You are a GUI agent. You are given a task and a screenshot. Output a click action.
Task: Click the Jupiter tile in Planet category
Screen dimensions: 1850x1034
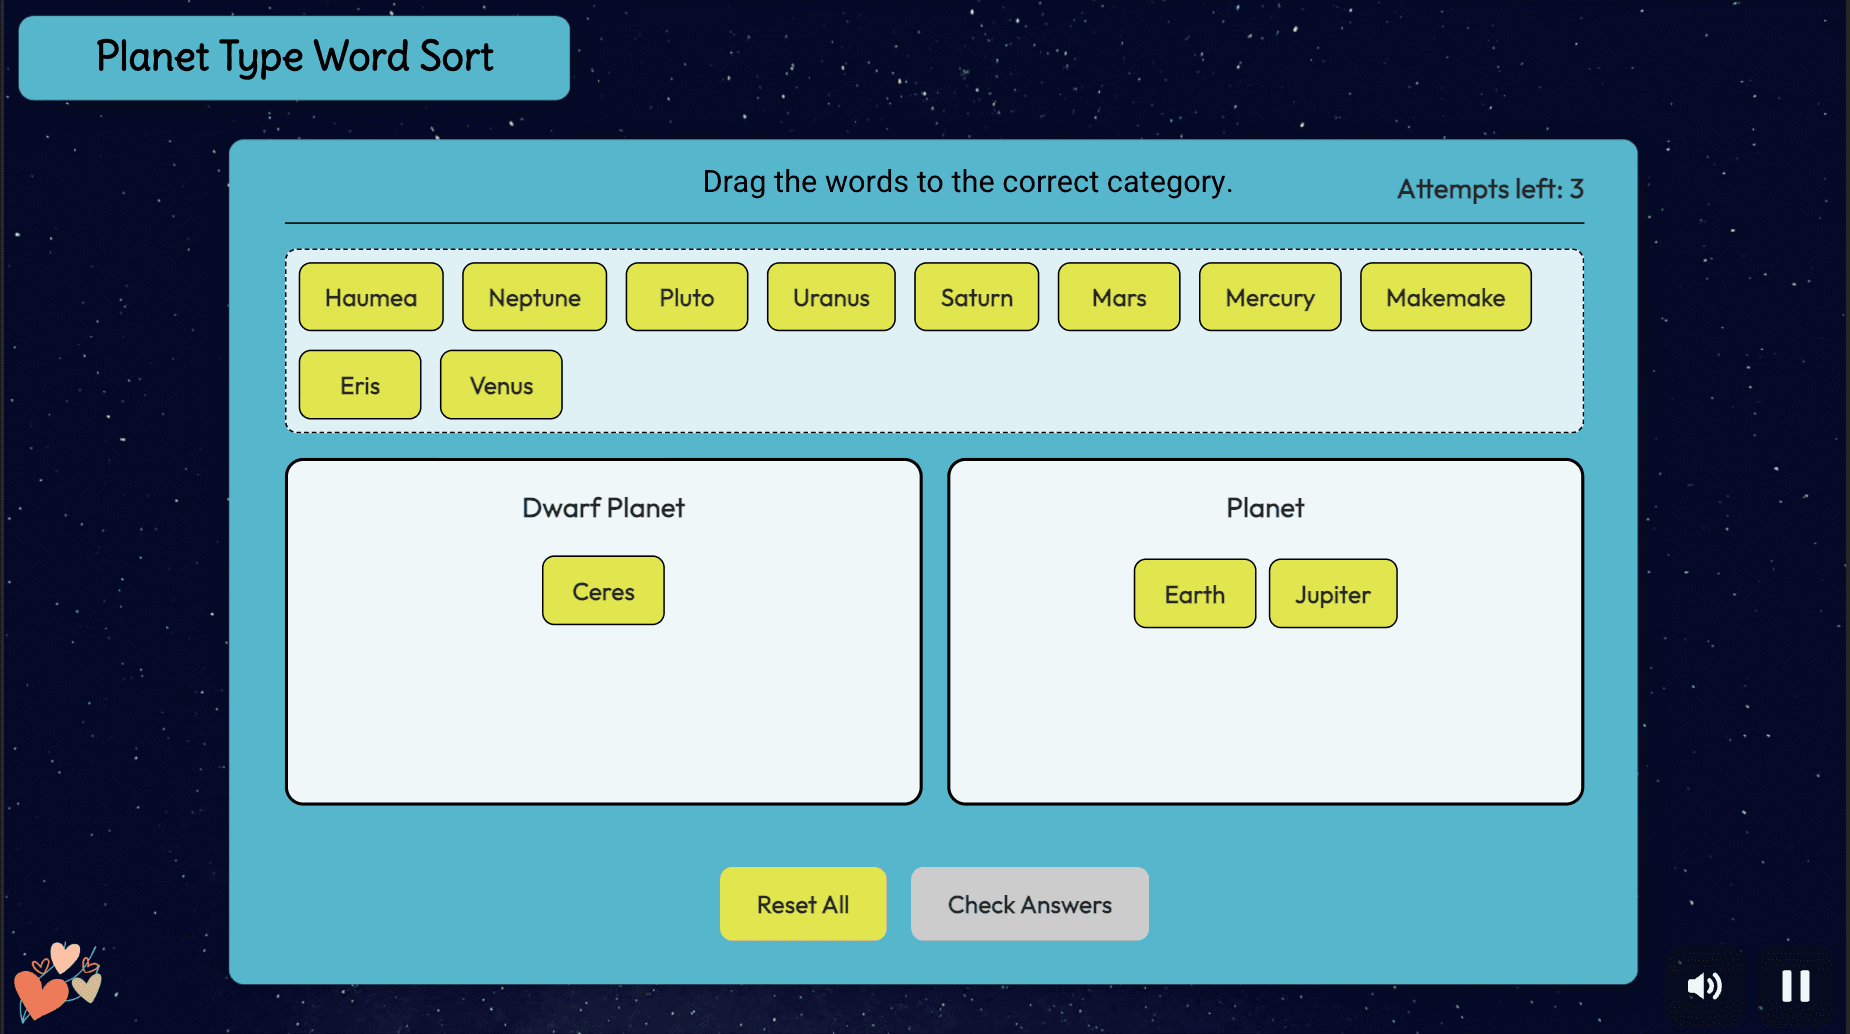[1332, 594]
